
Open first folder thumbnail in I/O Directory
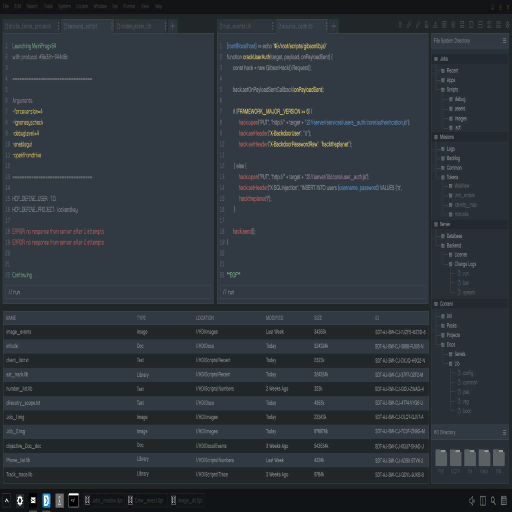[441, 458]
